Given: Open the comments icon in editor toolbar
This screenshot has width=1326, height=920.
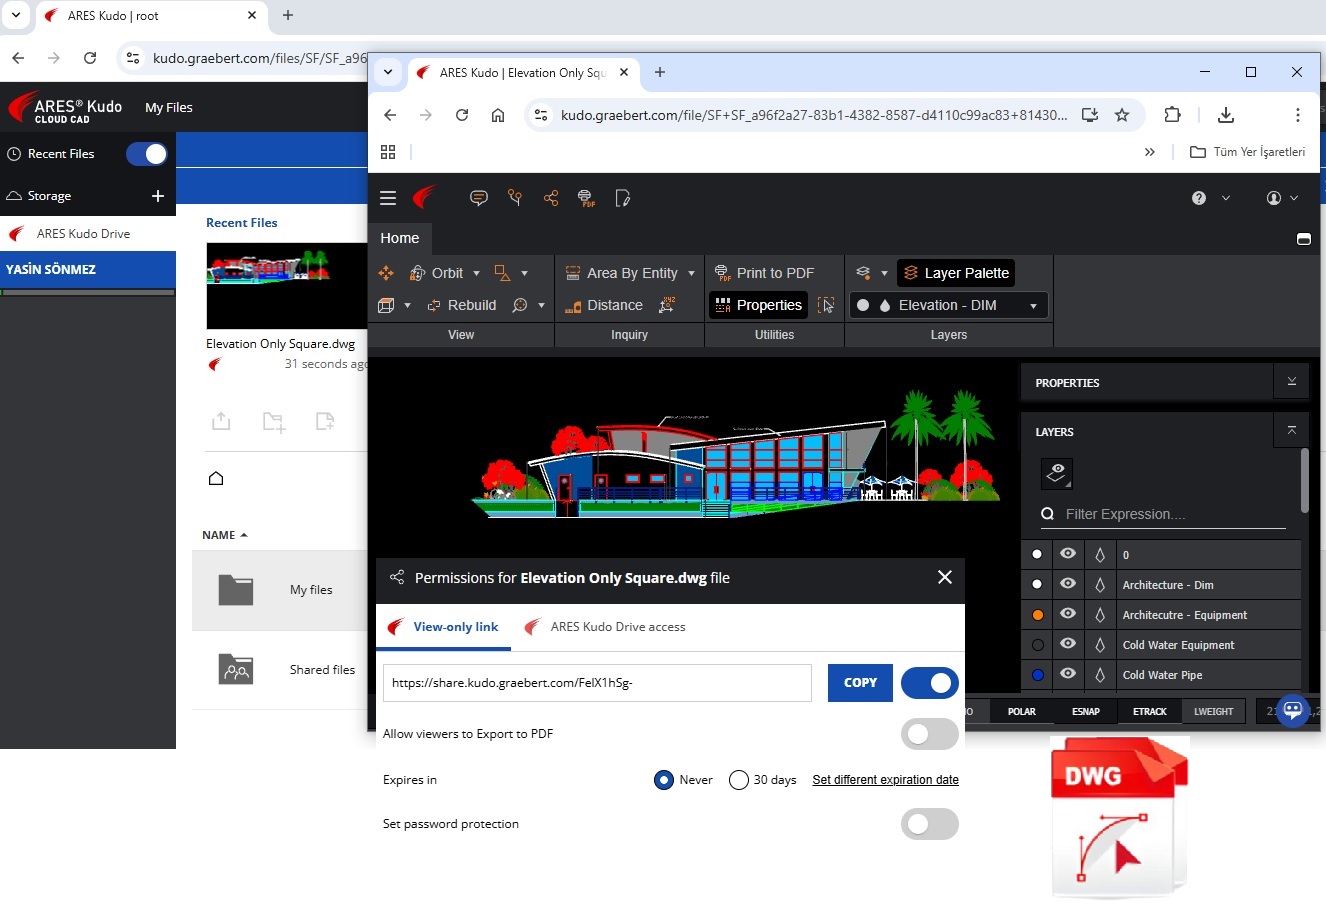Looking at the screenshot, I should coord(479,198).
